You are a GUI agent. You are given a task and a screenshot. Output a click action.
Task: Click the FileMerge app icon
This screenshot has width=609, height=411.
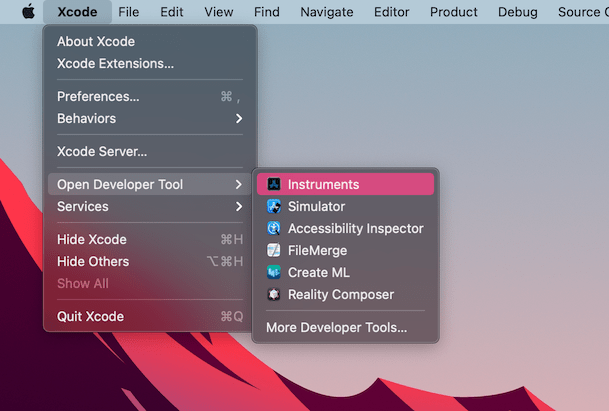[274, 251]
